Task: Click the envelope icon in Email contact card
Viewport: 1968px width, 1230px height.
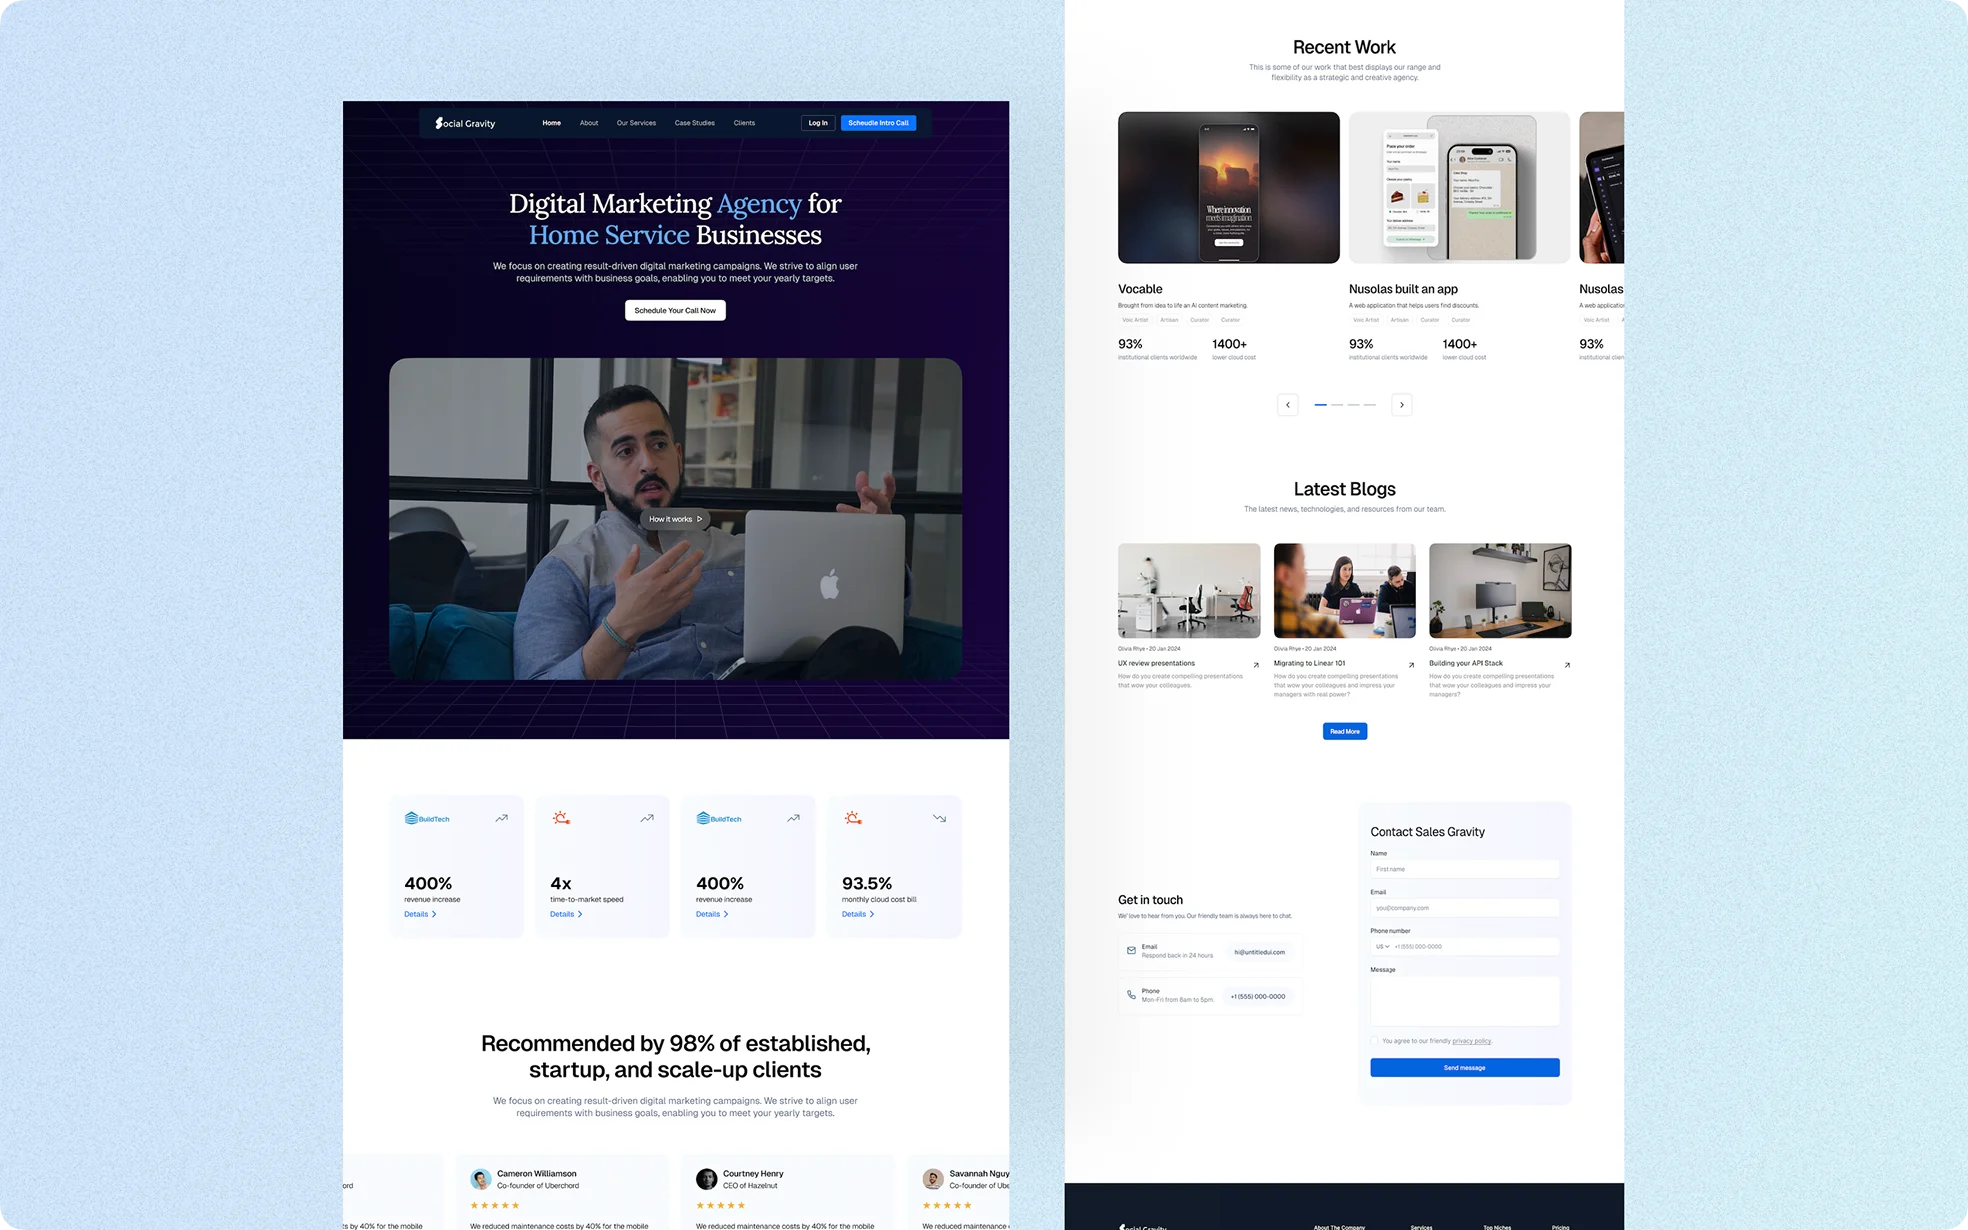Action: pos(1131,951)
